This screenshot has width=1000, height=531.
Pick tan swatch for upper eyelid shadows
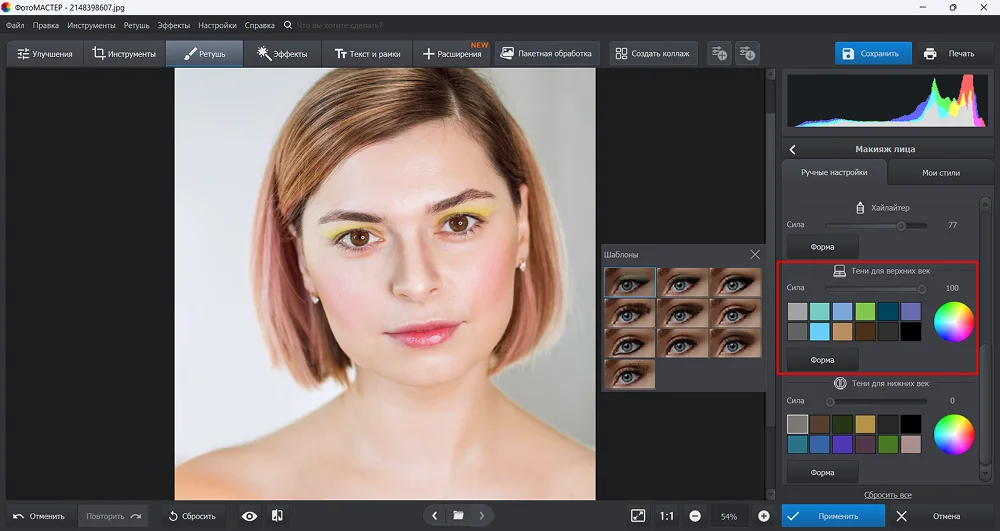pos(842,331)
